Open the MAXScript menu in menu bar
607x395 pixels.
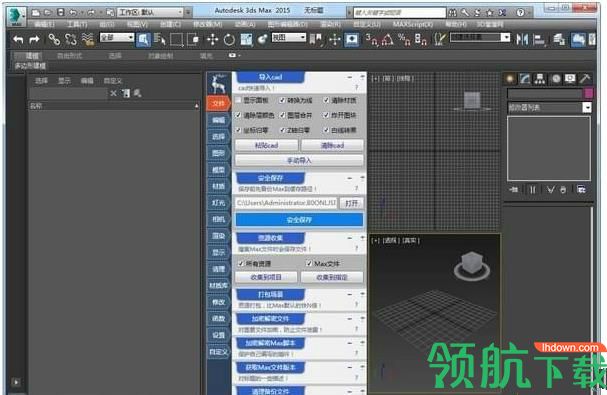click(413, 24)
